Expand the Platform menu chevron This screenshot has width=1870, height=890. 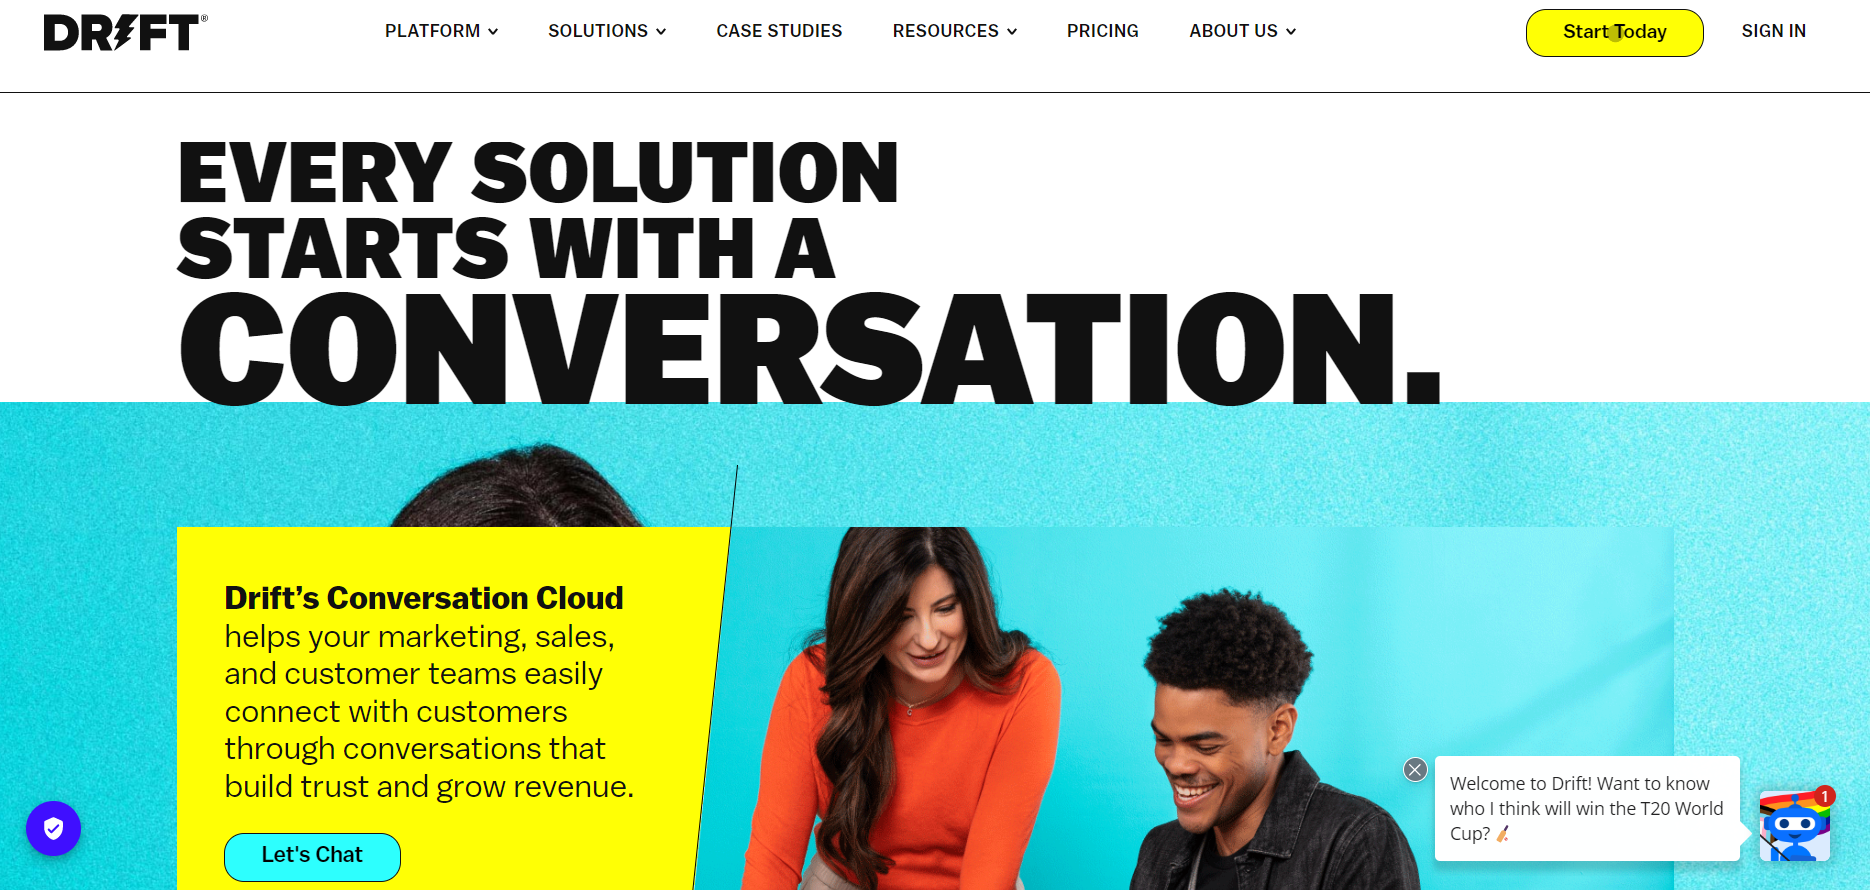pyautogui.click(x=493, y=32)
